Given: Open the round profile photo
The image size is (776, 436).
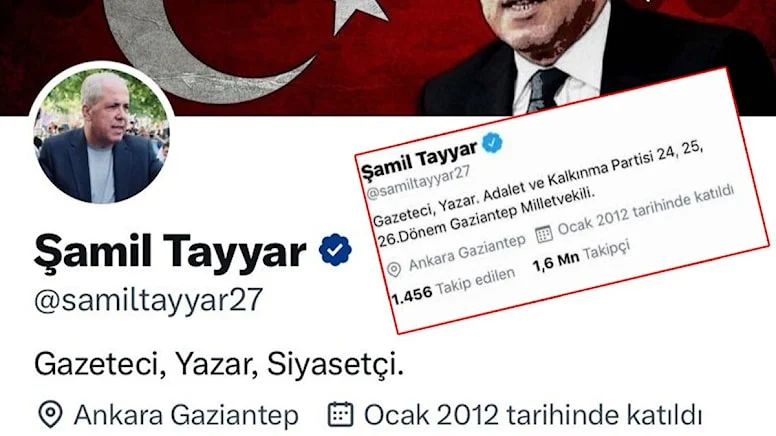Looking at the screenshot, I should [x=101, y=137].
